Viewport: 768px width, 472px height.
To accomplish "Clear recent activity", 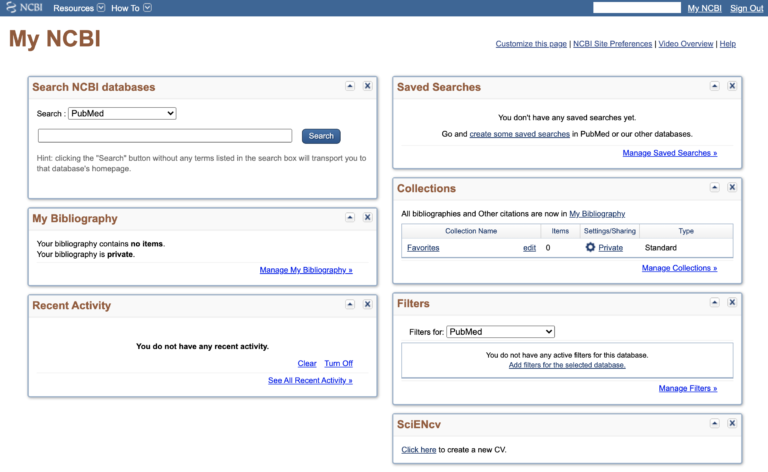I will [307, 363].
